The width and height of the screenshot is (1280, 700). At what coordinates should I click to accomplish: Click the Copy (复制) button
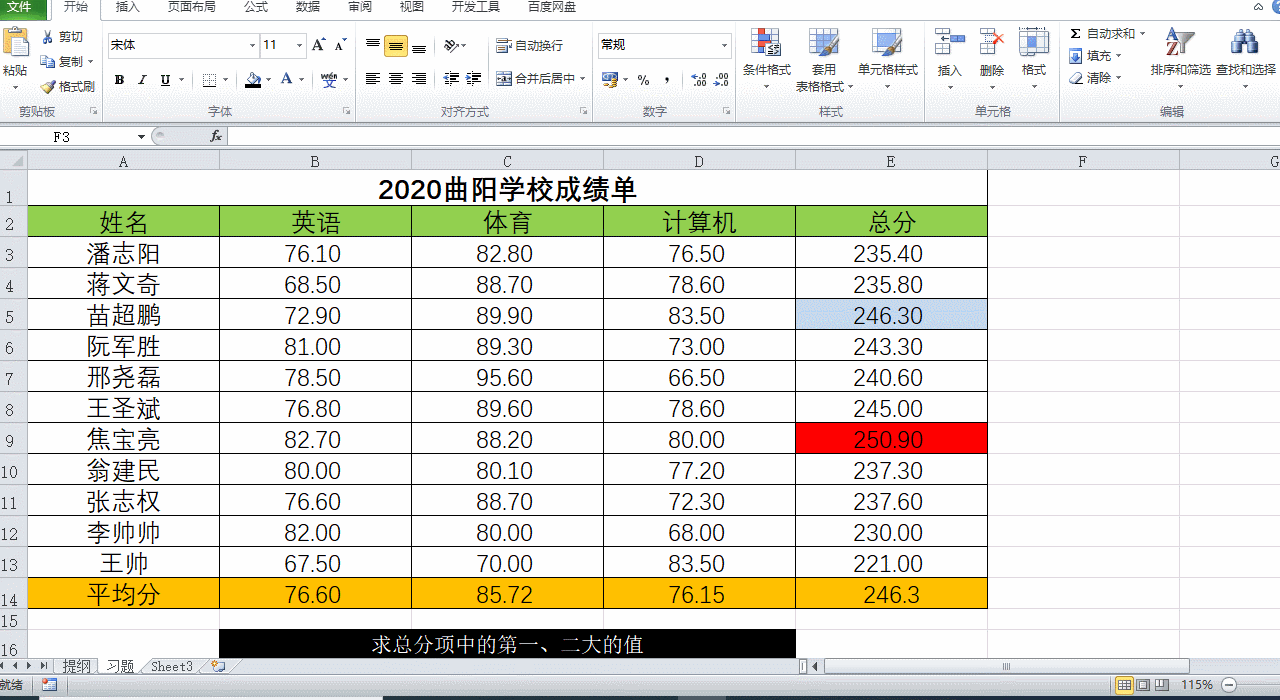pos(66,61)
